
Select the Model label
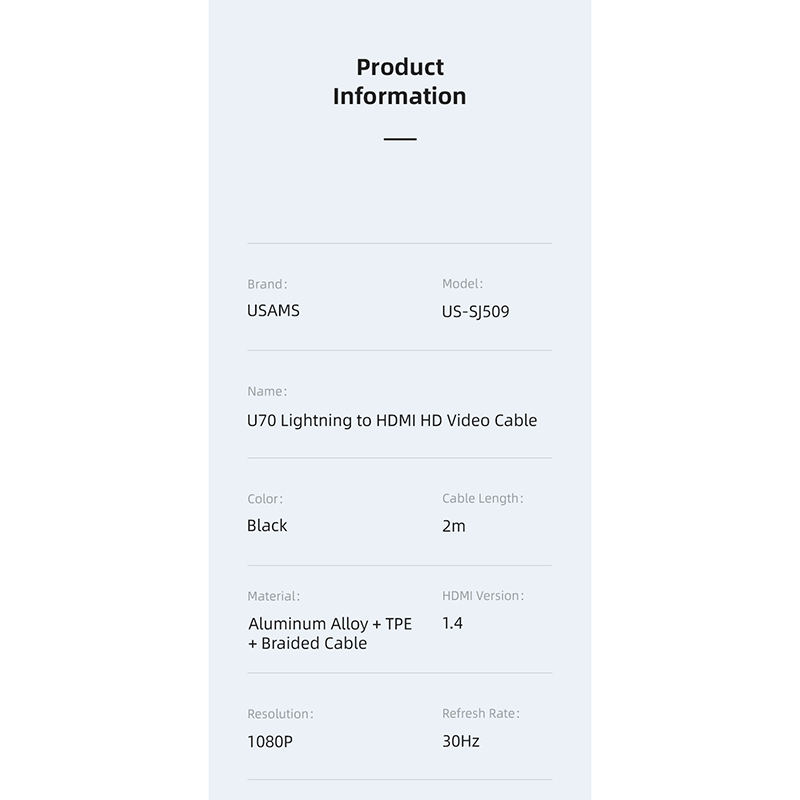pos(462,284)
